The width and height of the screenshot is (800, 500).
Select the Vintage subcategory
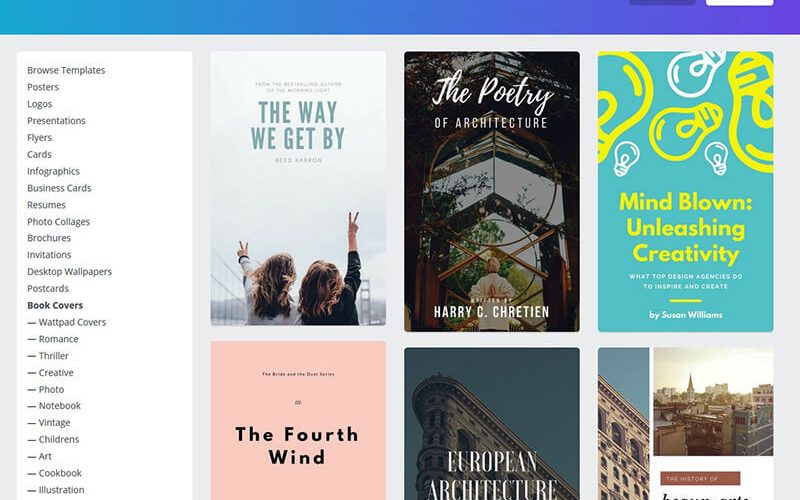coord(48,423)
